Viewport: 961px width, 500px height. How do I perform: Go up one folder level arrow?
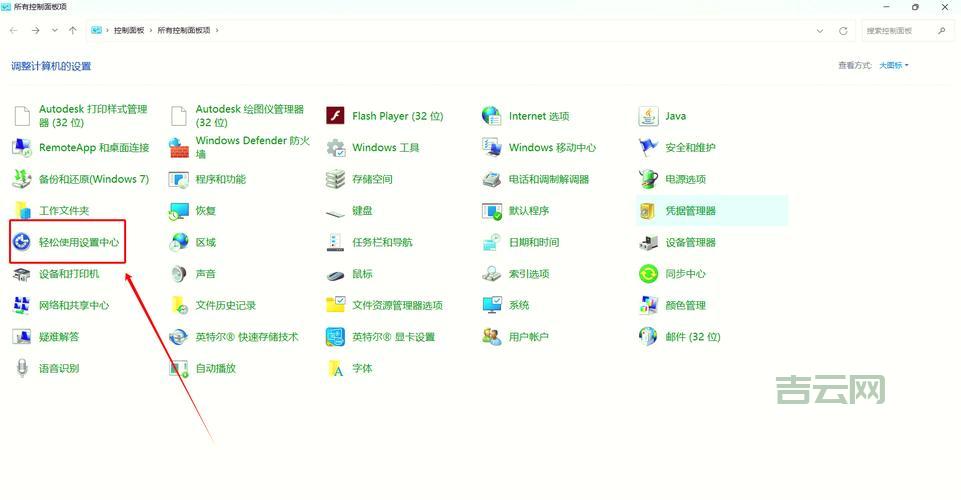click(73, 30)
